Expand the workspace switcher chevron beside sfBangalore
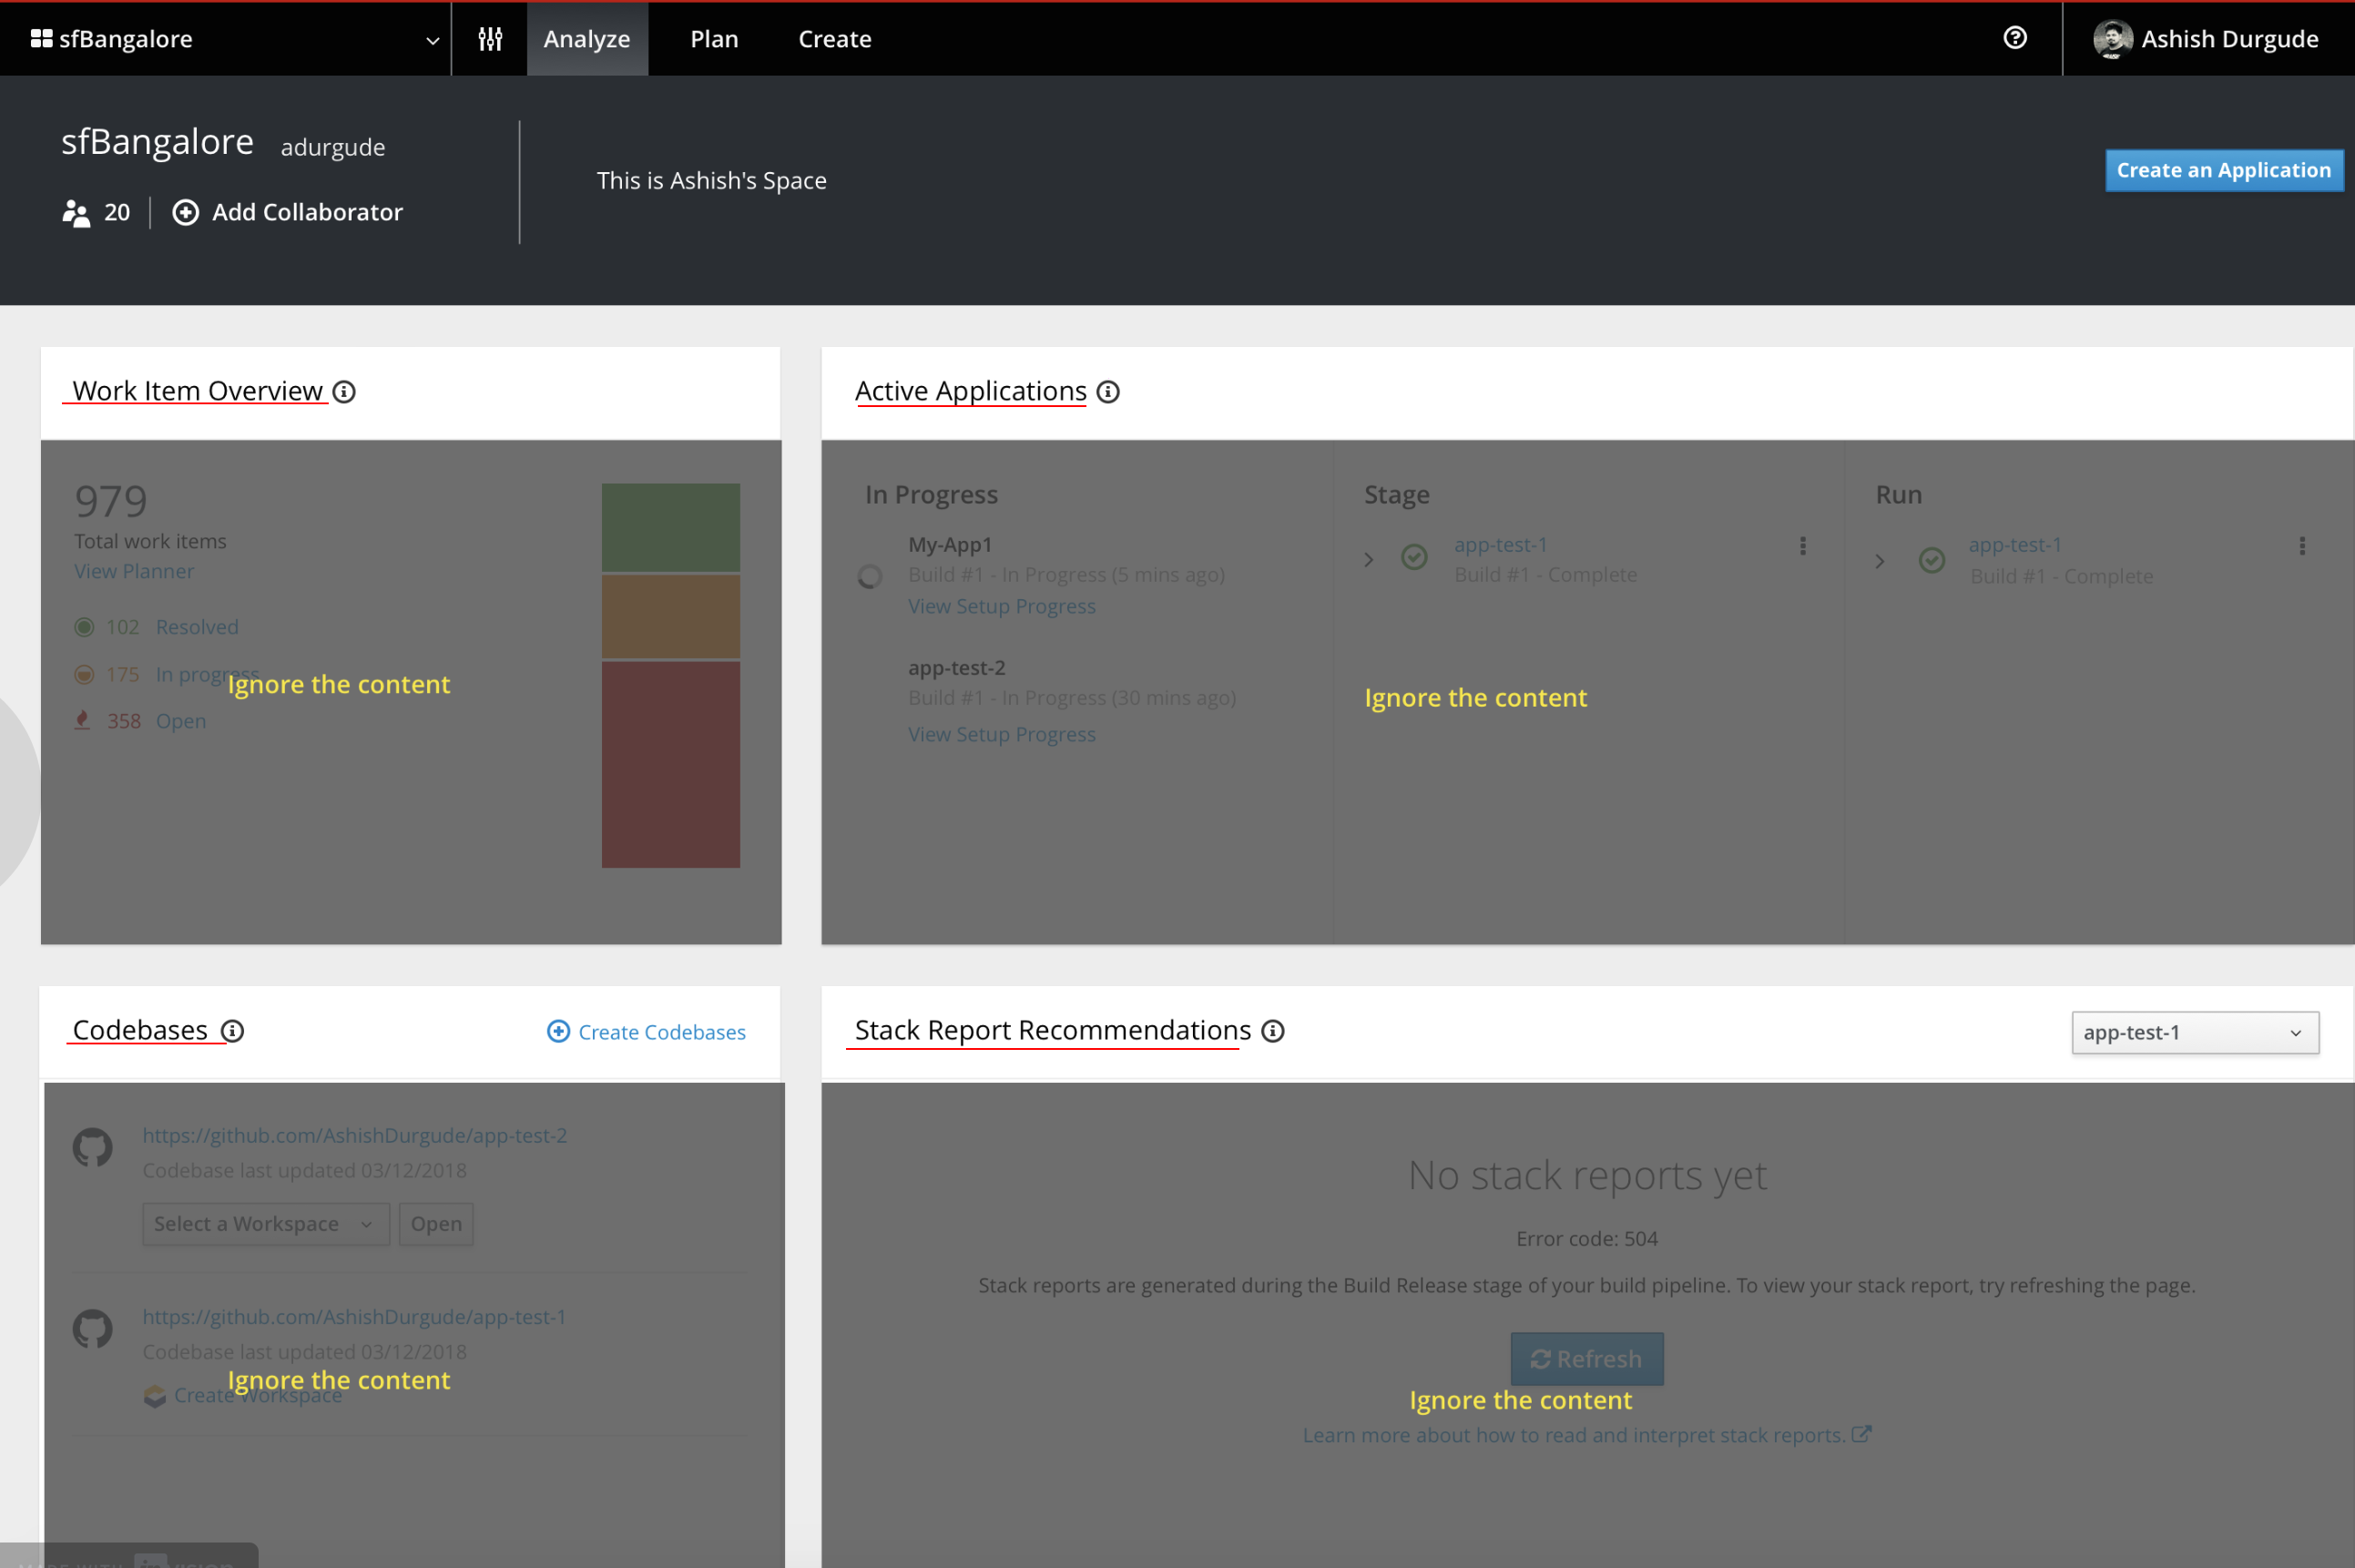Screen dimensions: 2355x1568 (x=433, y=40)
